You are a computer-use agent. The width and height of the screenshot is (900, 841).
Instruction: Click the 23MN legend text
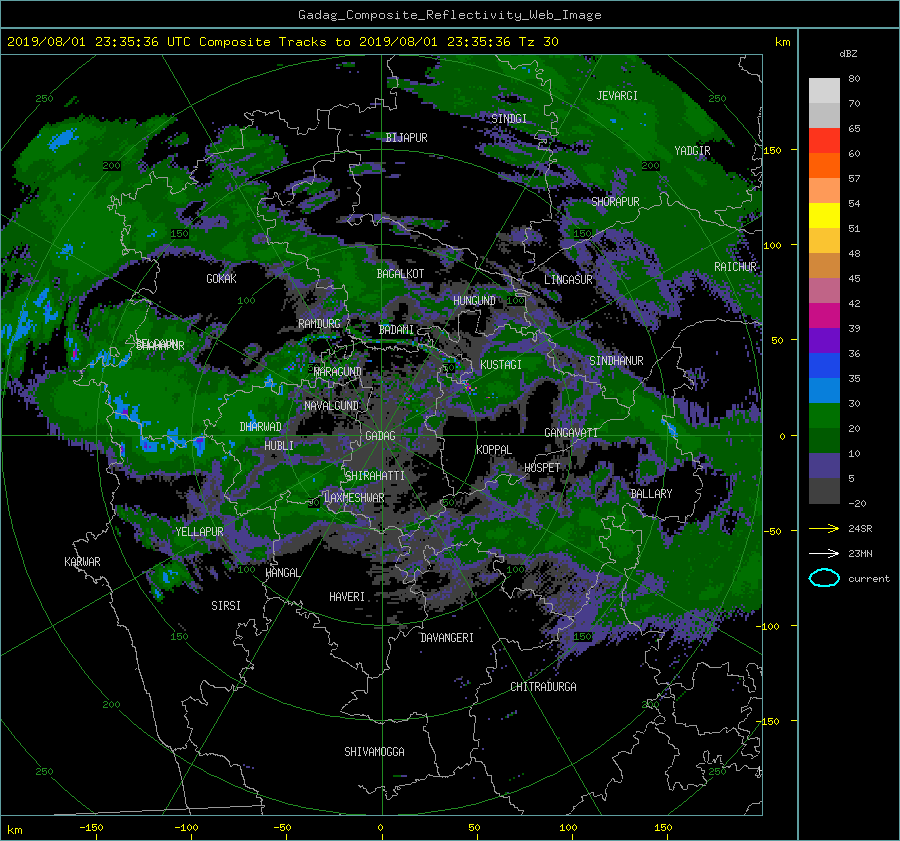pyautogui.click(x=860, y=553)
